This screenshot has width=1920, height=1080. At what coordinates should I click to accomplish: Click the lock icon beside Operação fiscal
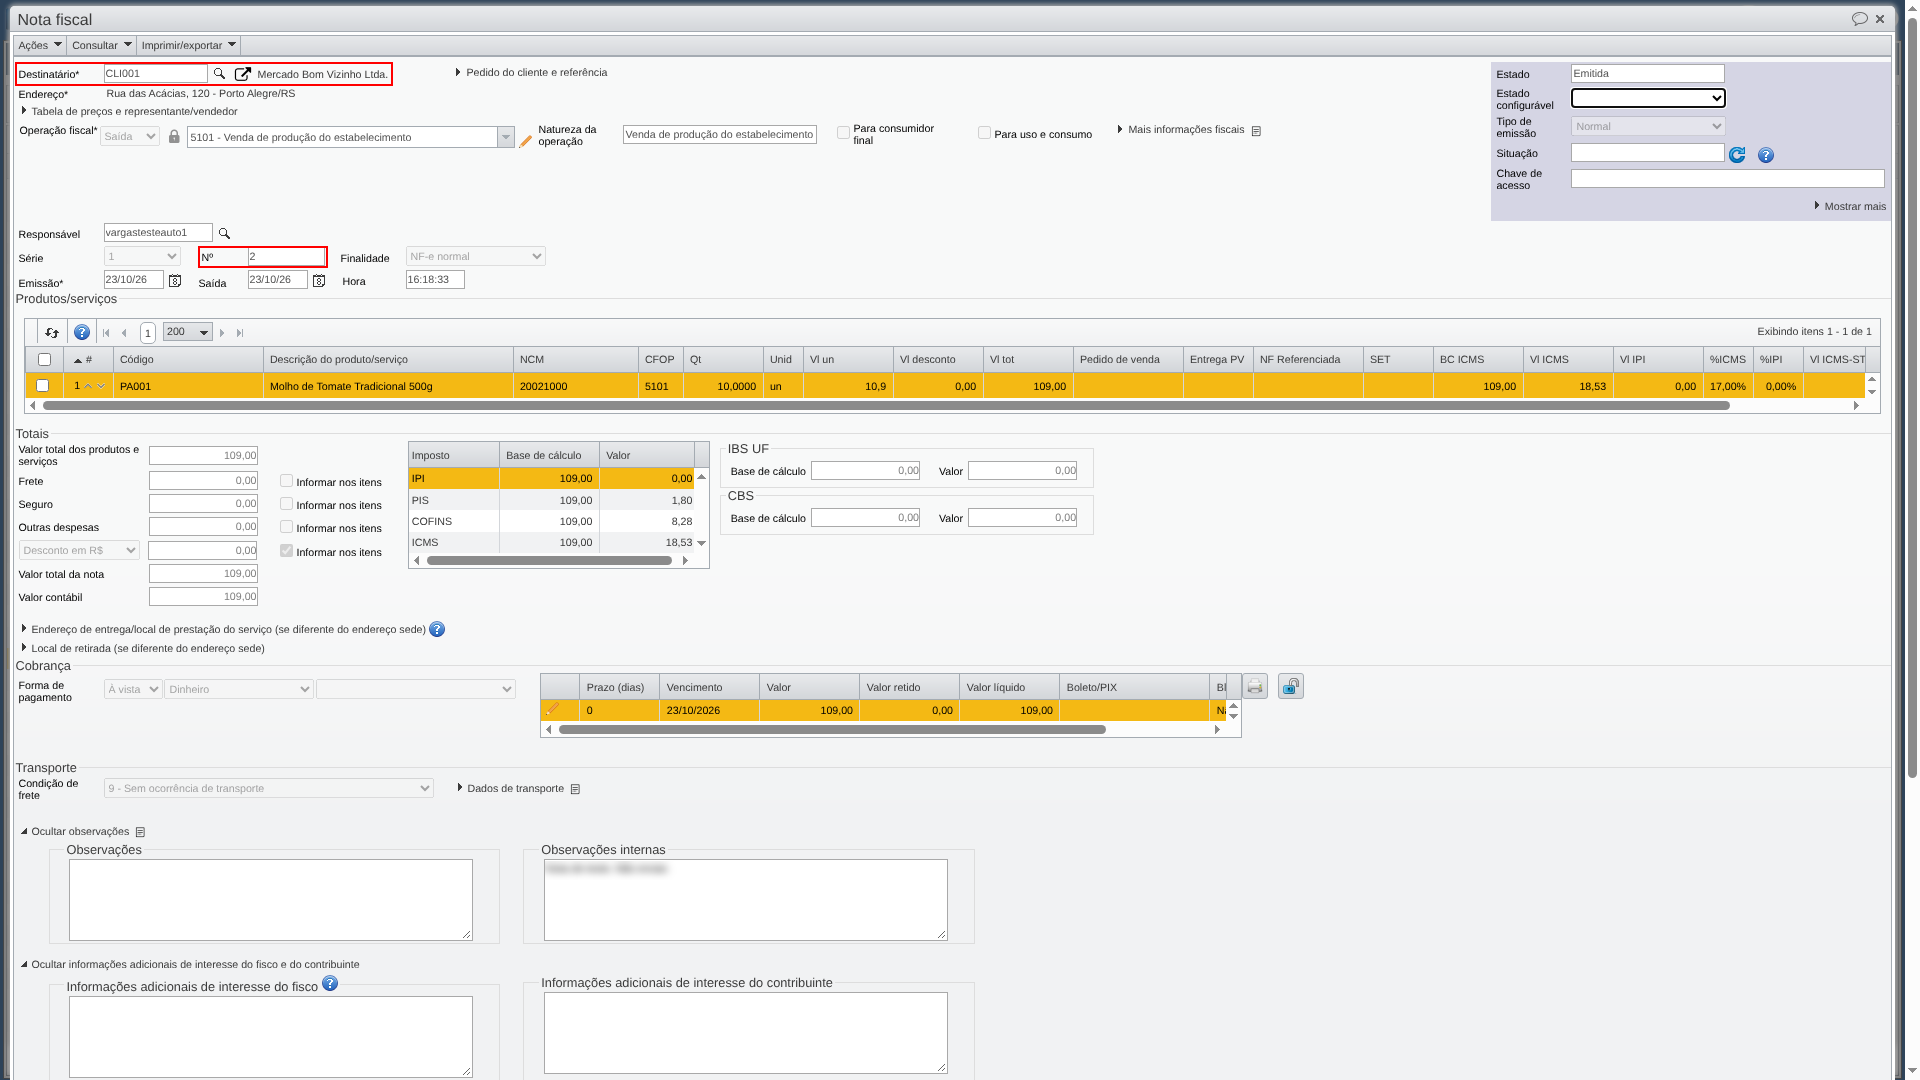click(174, 137)
